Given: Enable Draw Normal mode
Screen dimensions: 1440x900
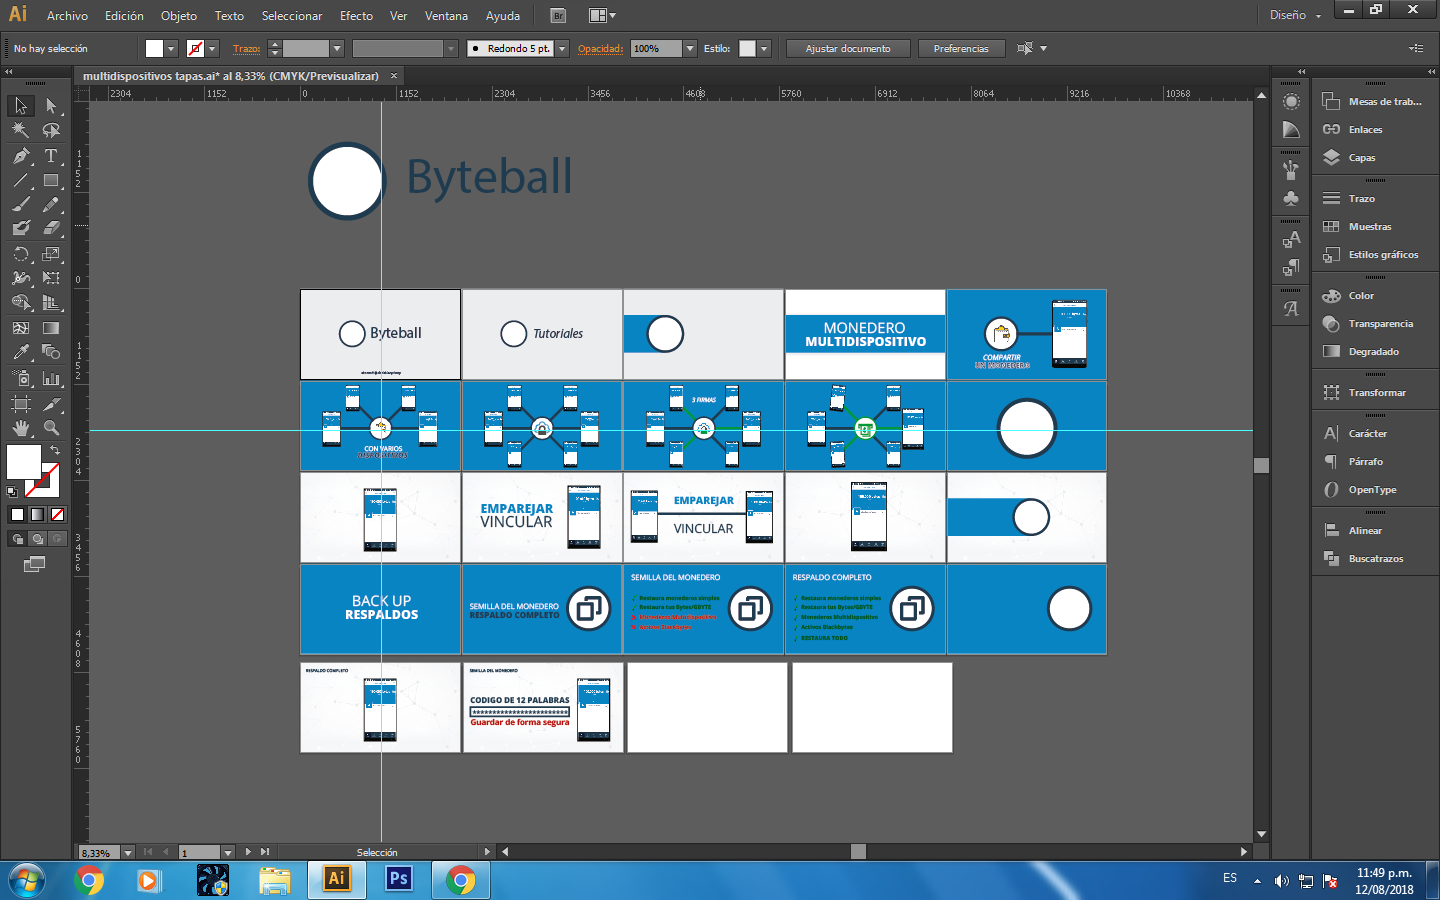Looking at the screenshot, I should (17, 539).
